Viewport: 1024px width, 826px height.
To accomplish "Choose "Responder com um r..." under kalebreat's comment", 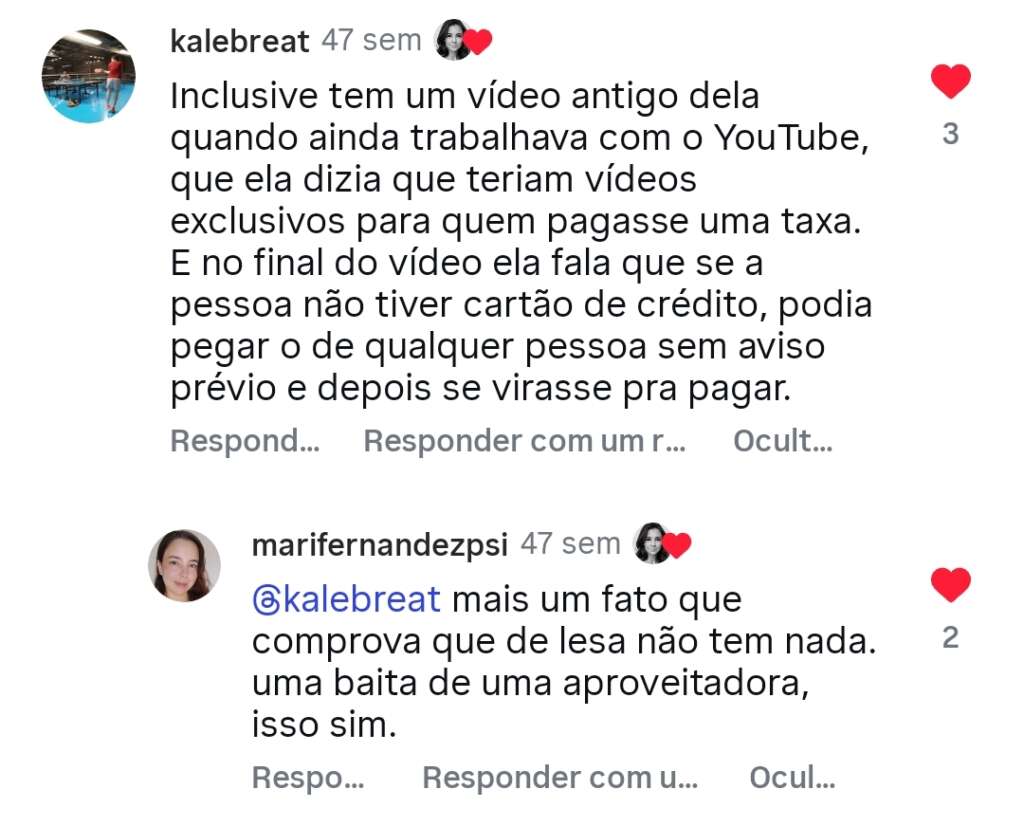I will pos(524,441).
